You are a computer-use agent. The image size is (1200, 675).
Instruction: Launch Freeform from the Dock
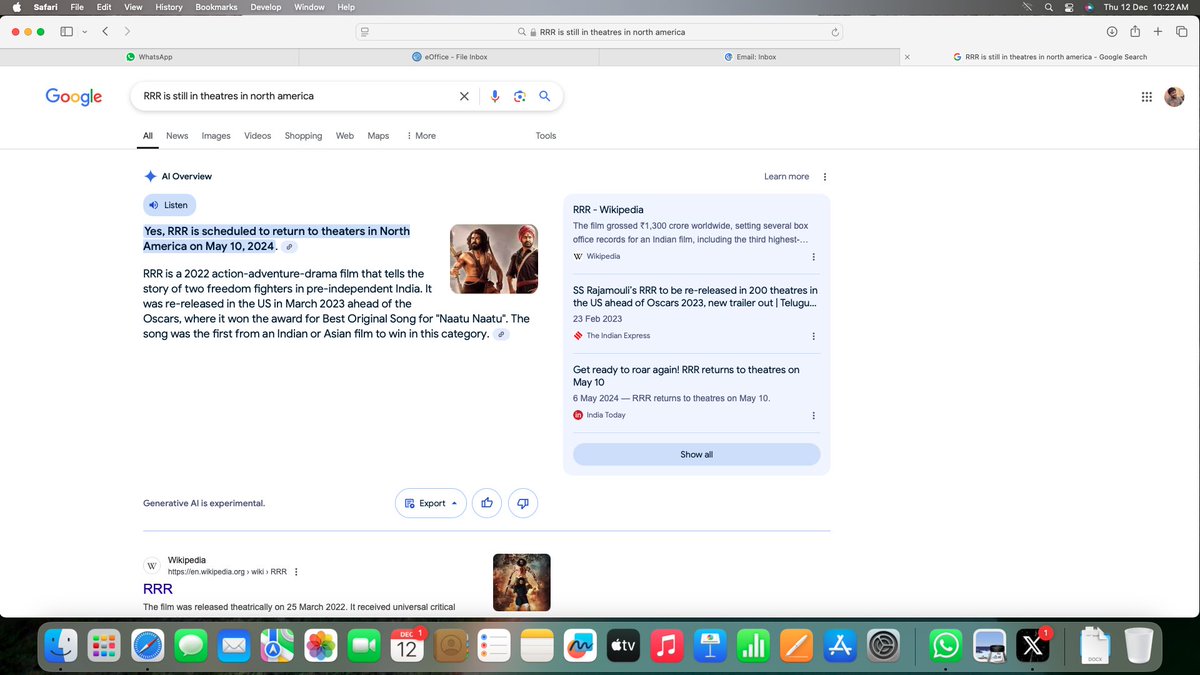coord(581,647)
